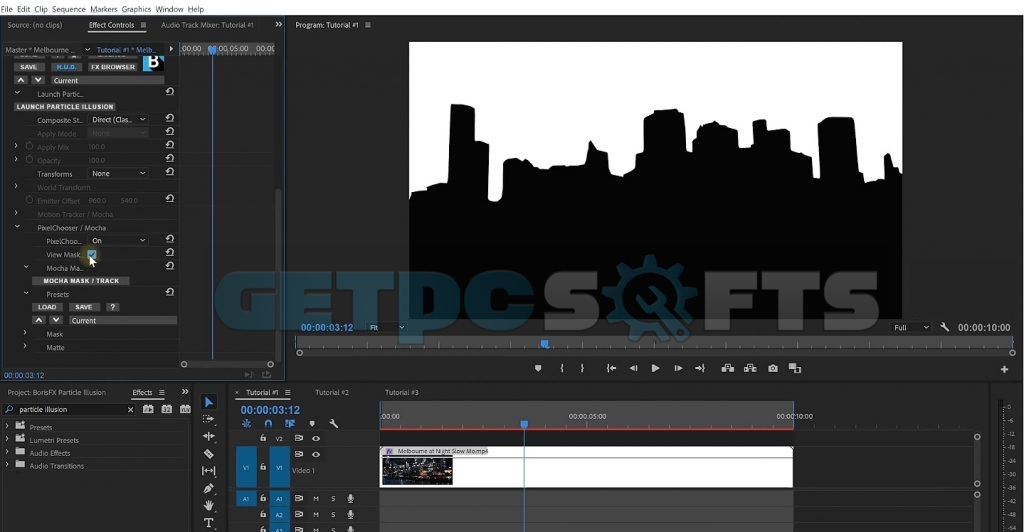
Task: Open the Button Editor plus icon
Action: pyautogui.click(x=1004, y=369)
